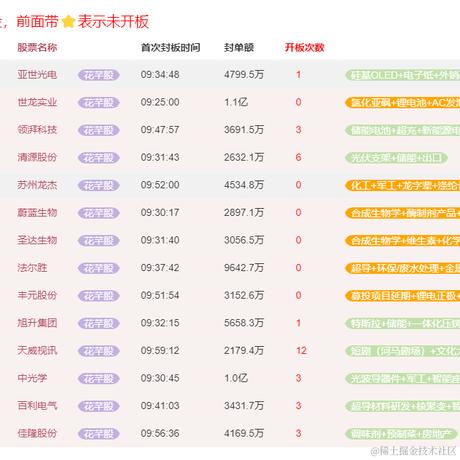Click the amount 3691.5万
Viewport: 460px width, 460px height.
pos(244,130)
